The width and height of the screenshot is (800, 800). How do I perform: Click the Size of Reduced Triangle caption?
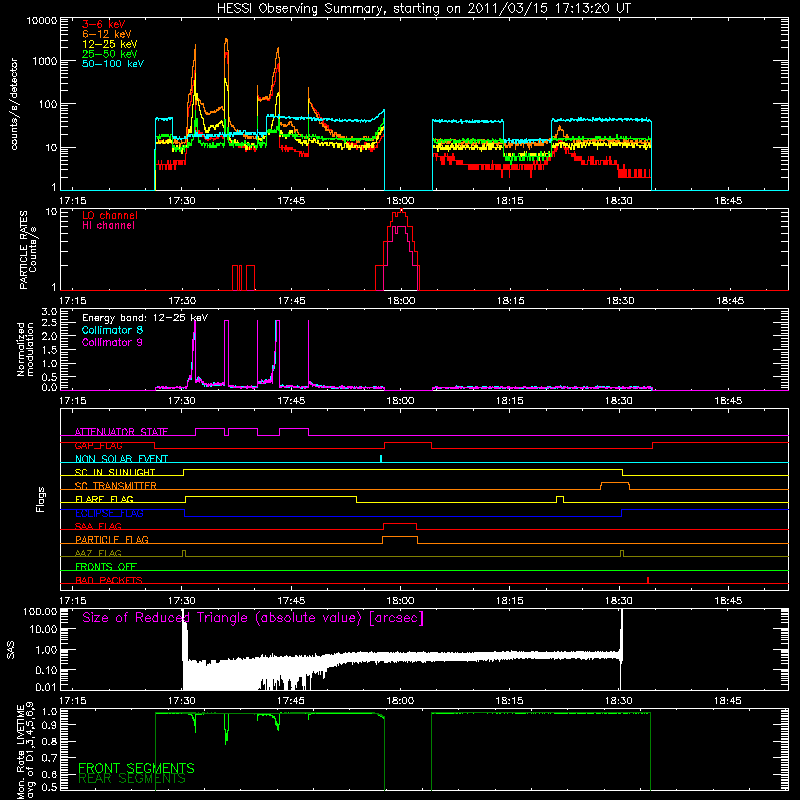click(253, 618)
